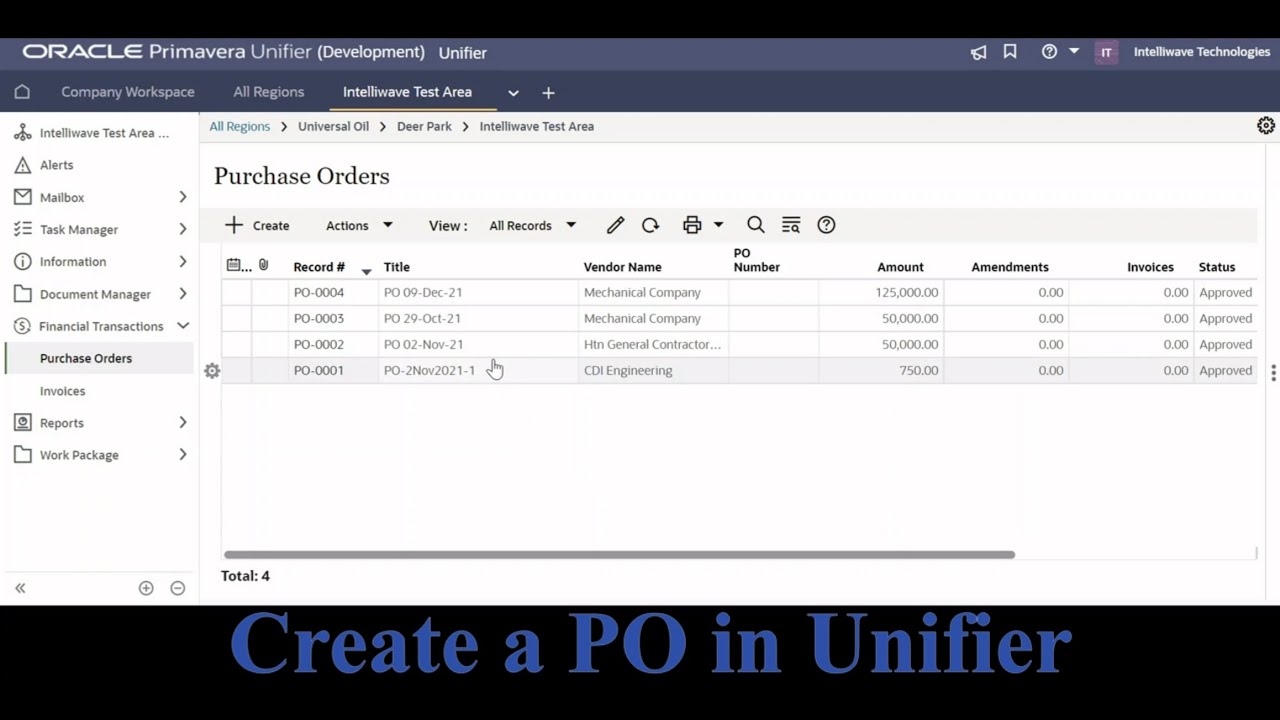The width and height of the screenshot is (1280, 720).
Task: Select the Intelliwave Test Area tab
Action: tap(407, 92)
